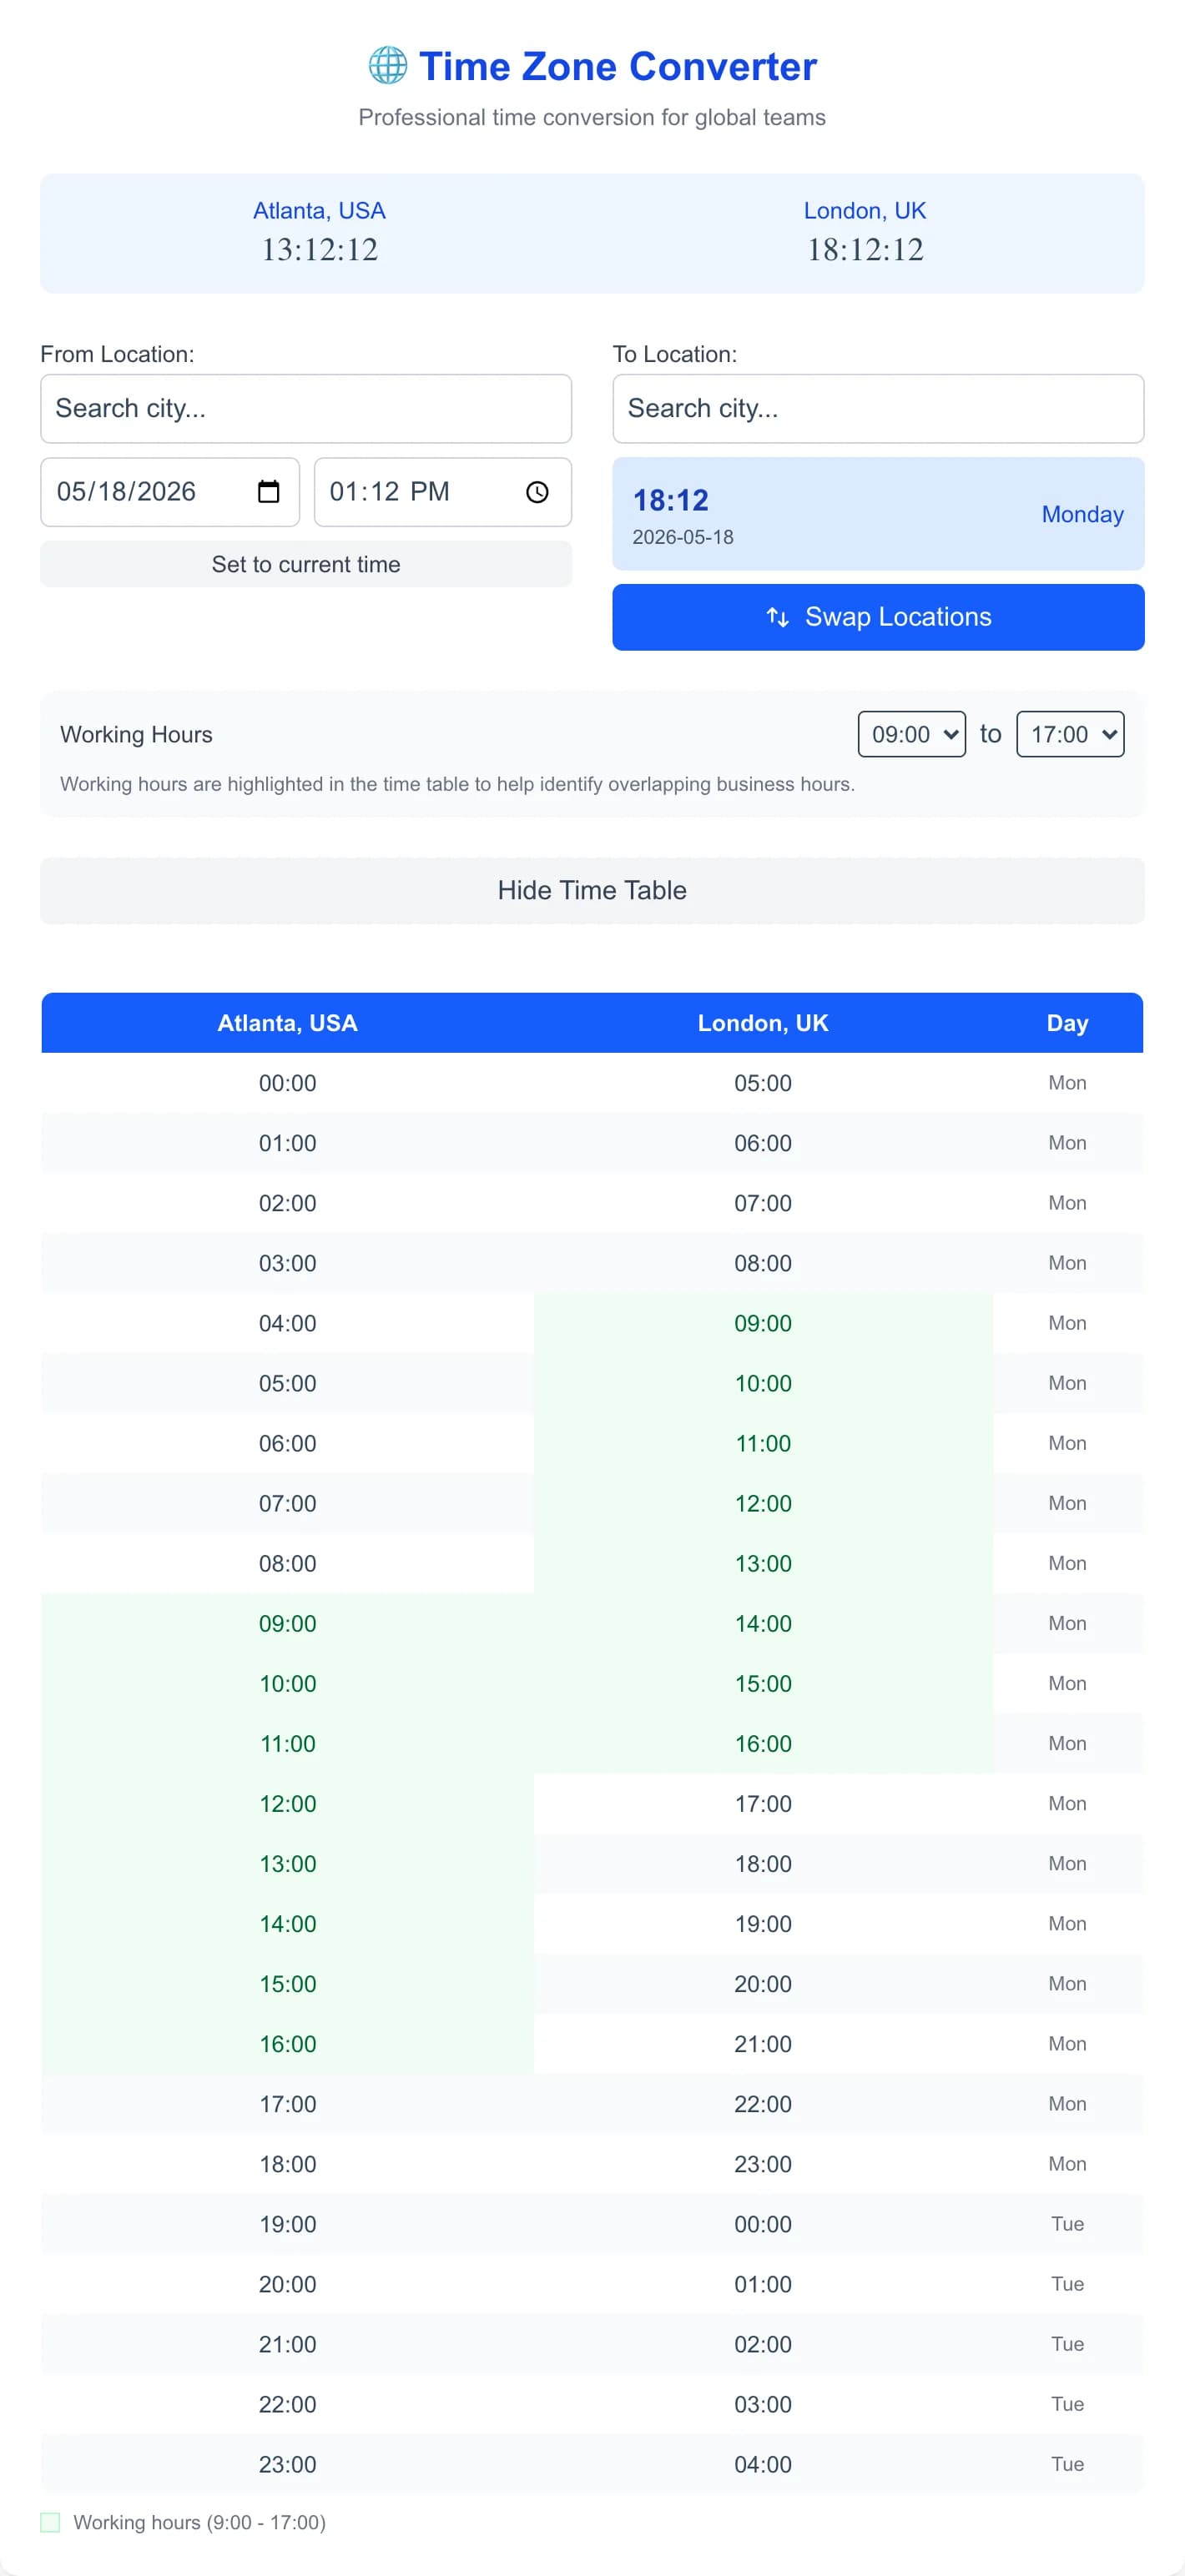
Task: Click Set to current time button
Action: tap(306, 564)
